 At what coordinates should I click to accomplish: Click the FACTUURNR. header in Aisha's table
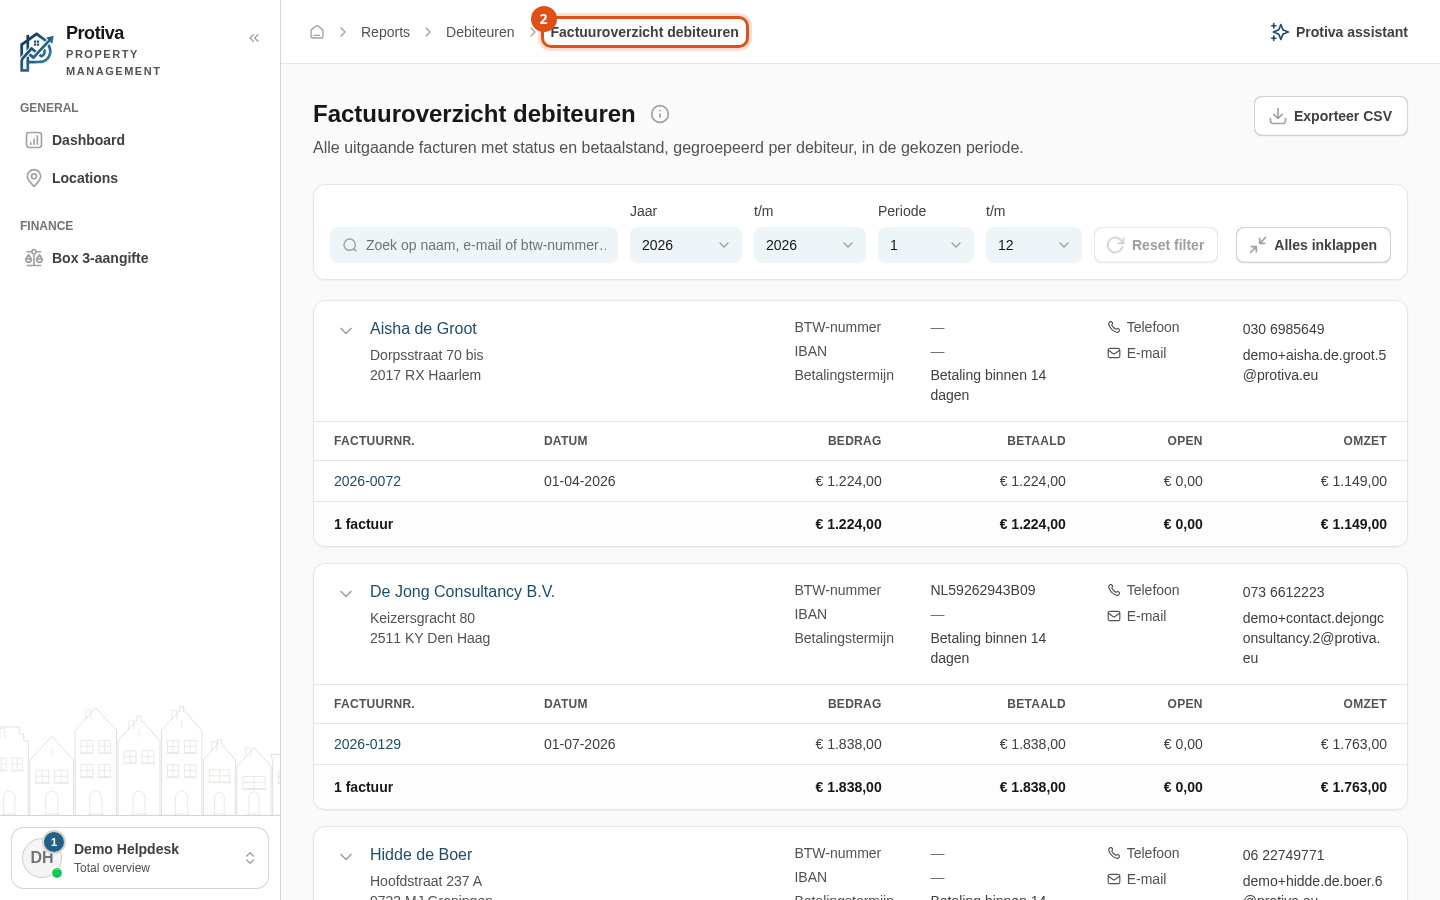point(374,441)
